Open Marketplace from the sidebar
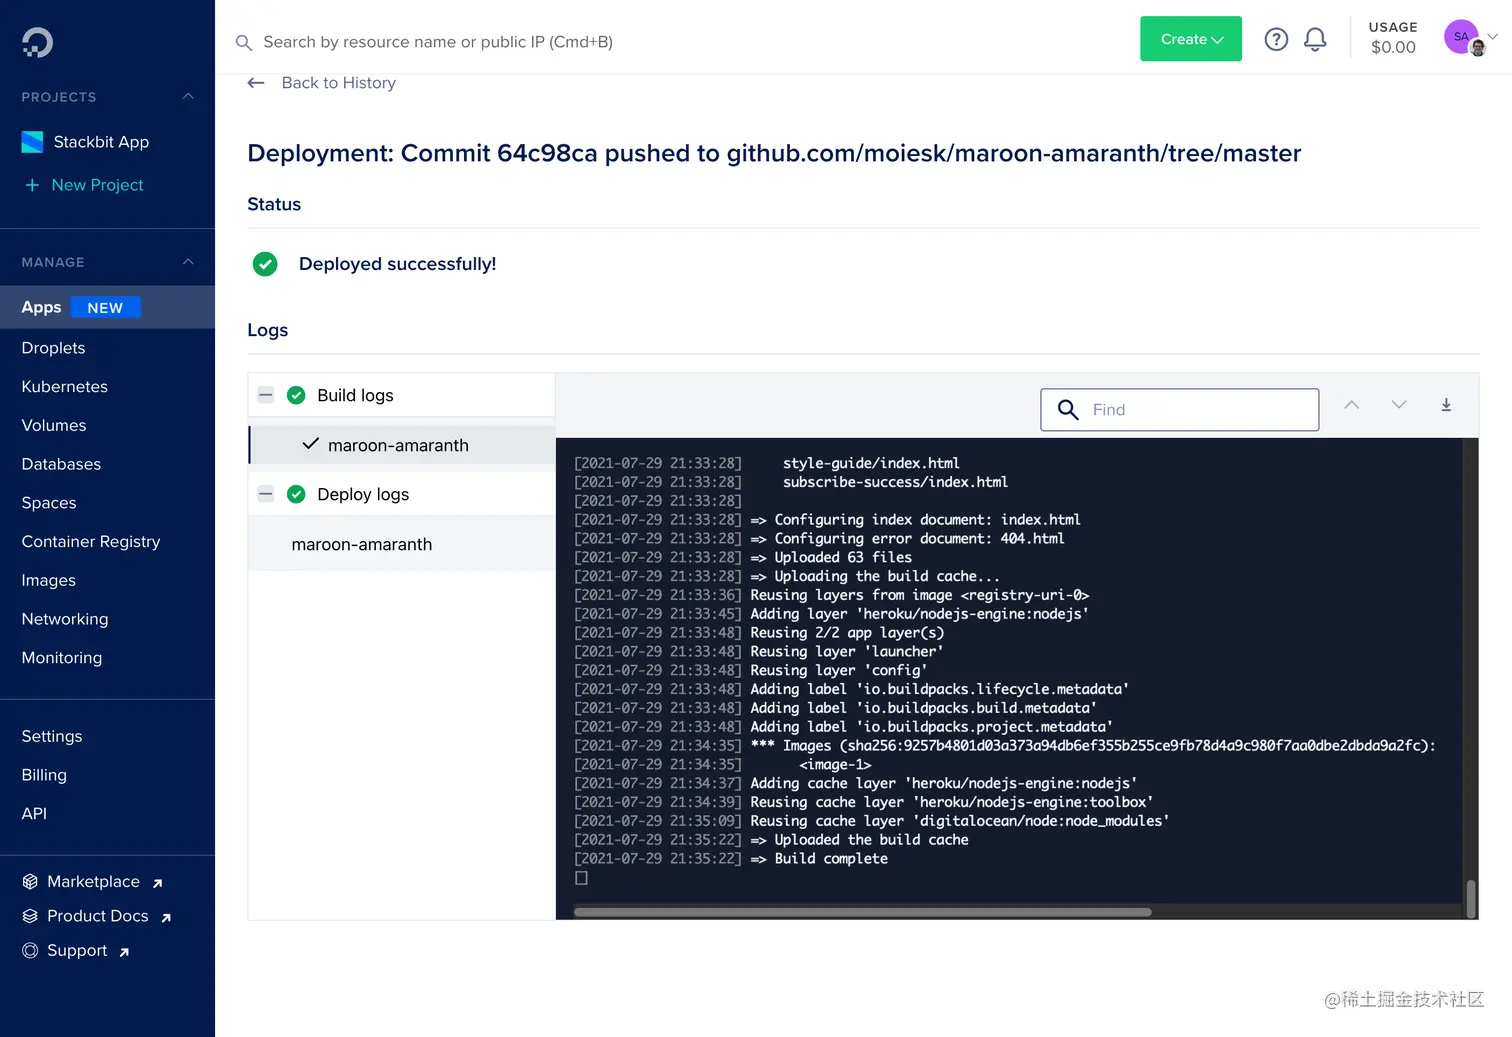The width and height of the screenshot is (1512, 1037). [93, 881]
